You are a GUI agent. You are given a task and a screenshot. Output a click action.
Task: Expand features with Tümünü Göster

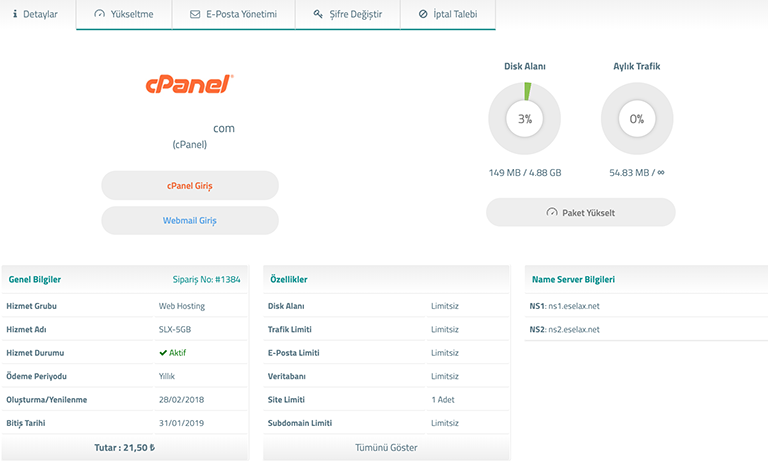coord(386,448)
